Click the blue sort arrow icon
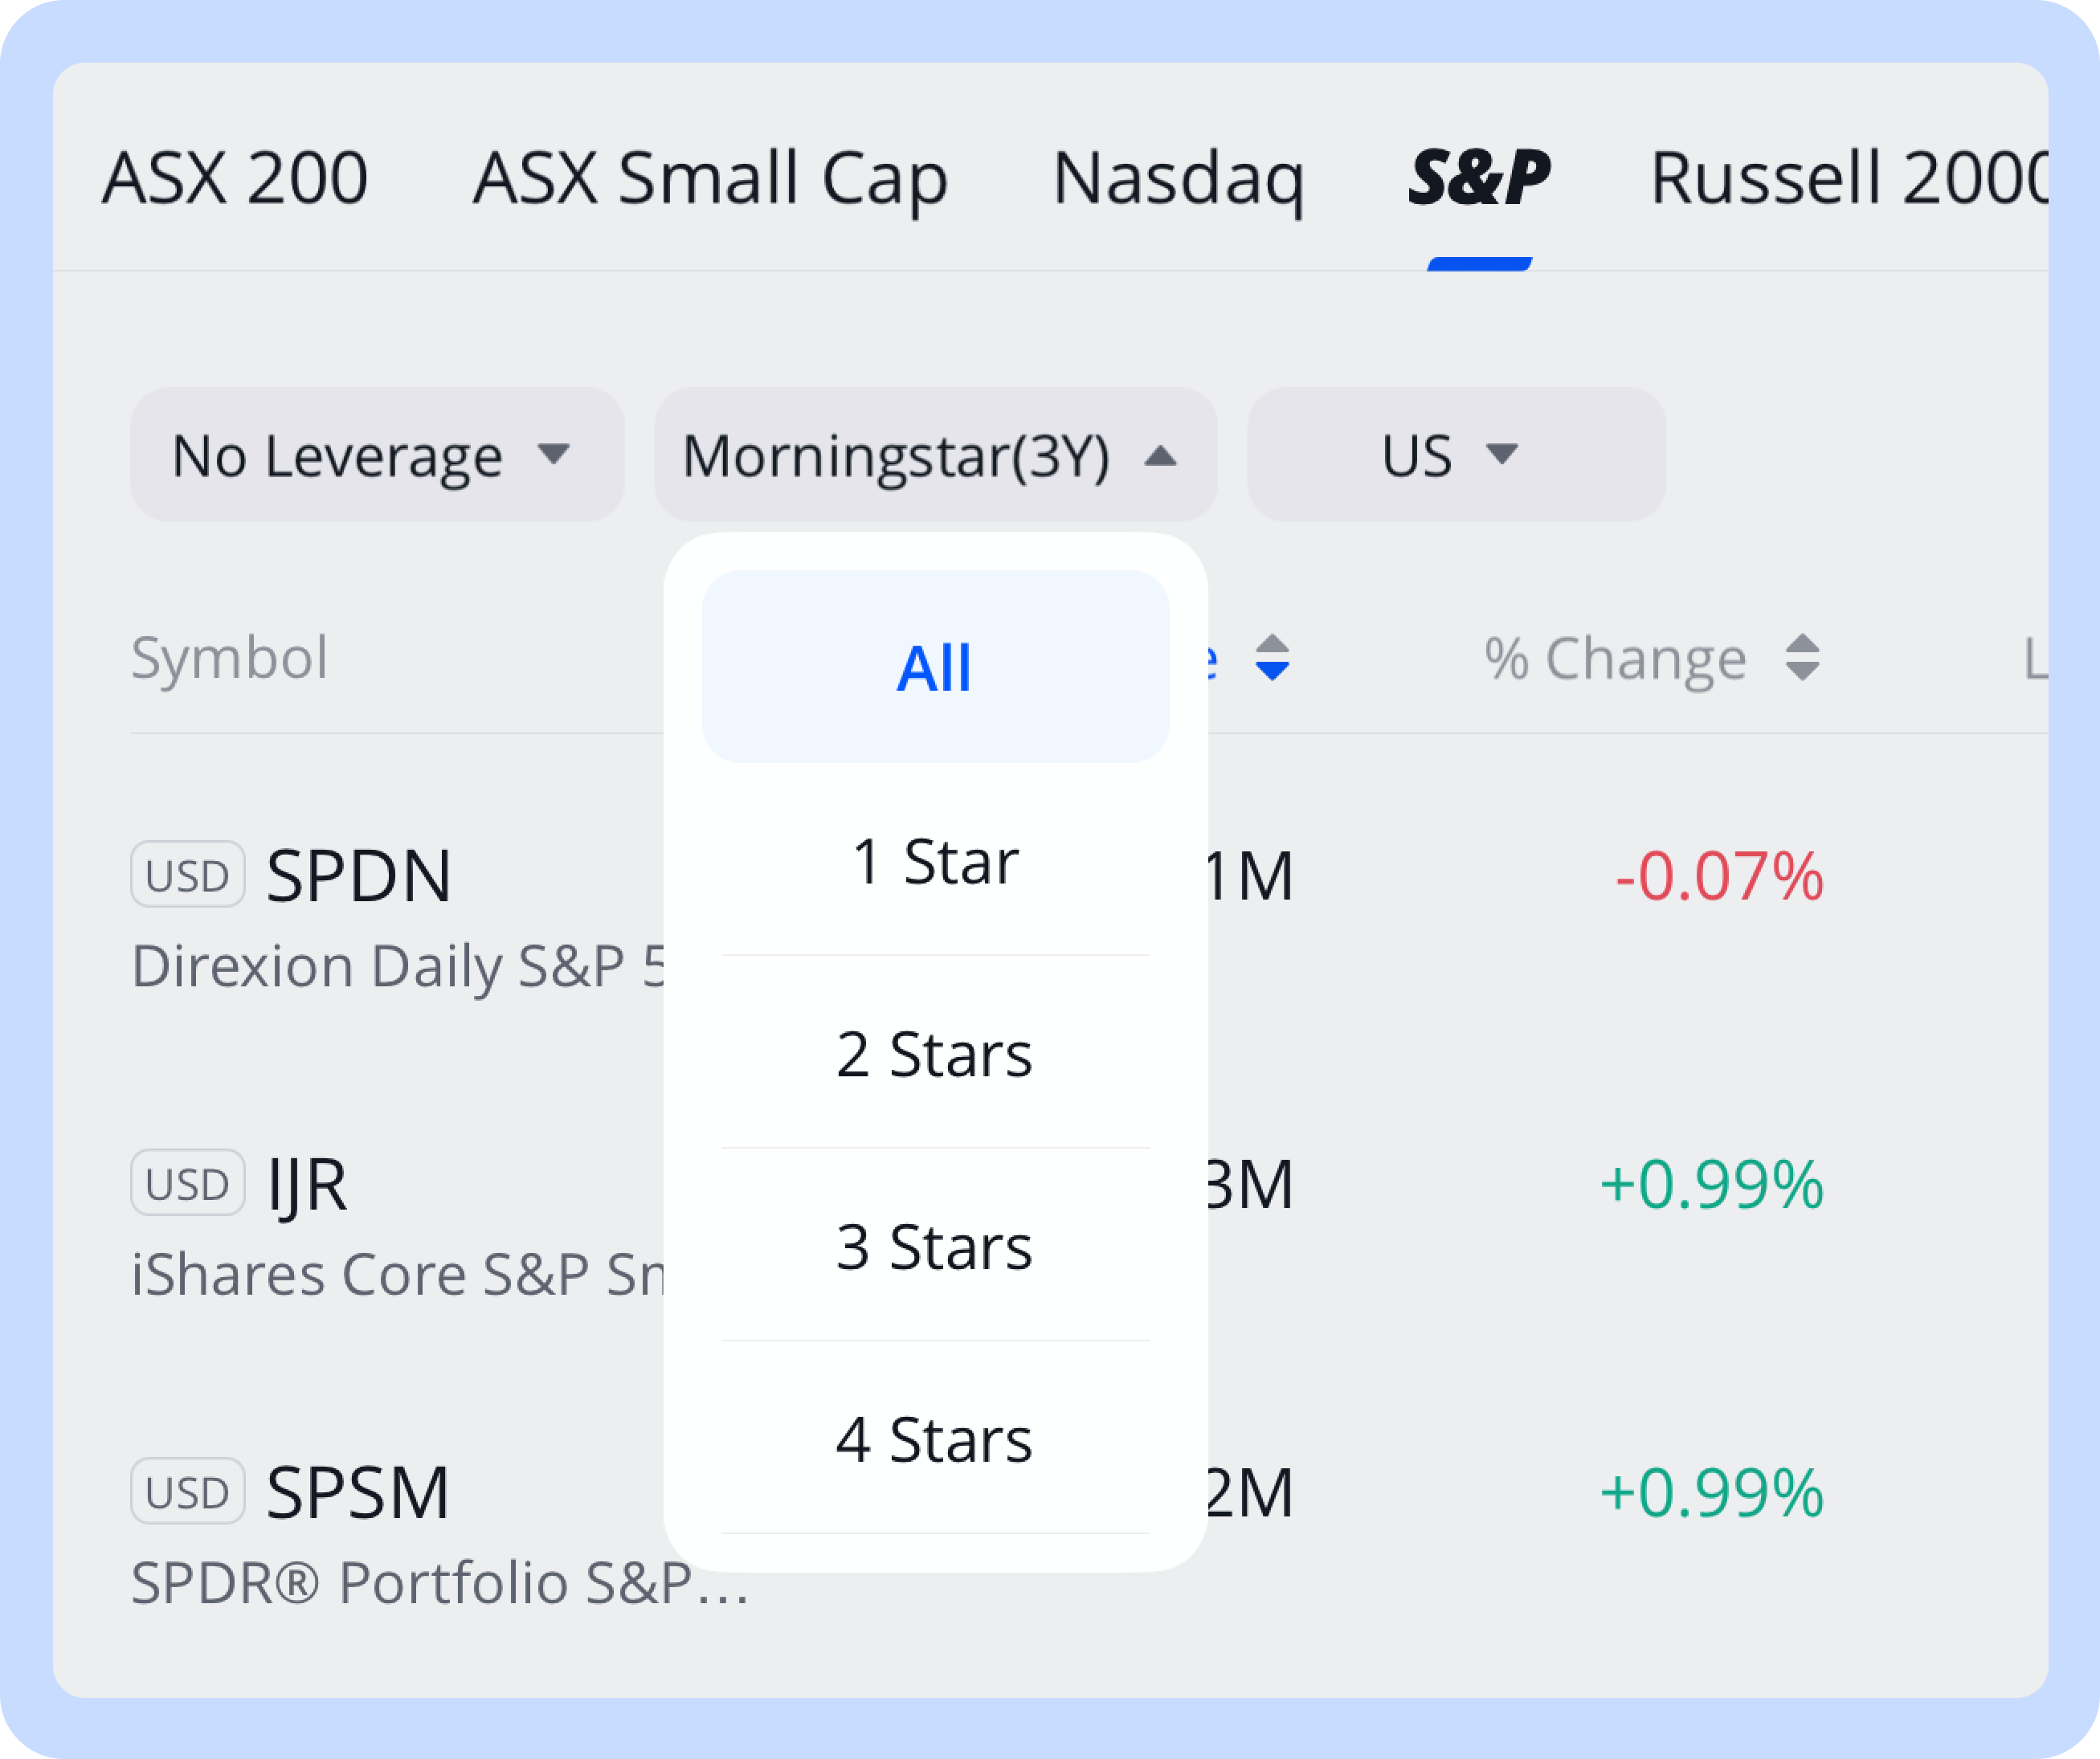Viewport: 2100px width, 1759px height. (1272, 658)
